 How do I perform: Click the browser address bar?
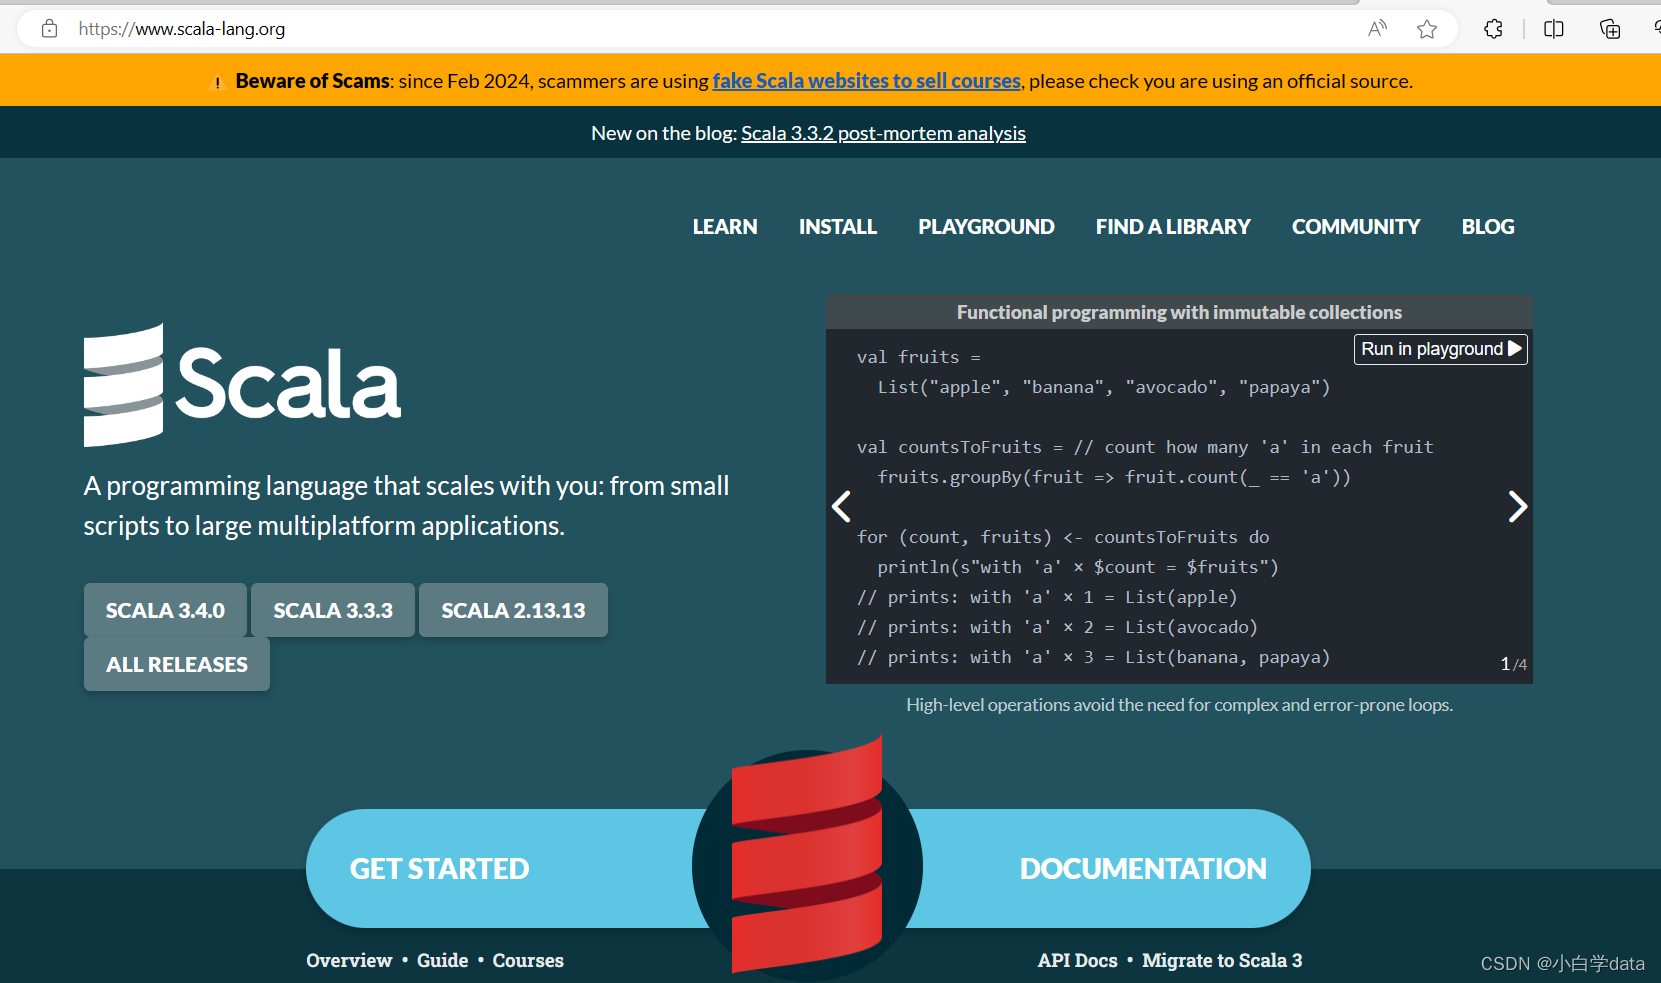[700, 29]
